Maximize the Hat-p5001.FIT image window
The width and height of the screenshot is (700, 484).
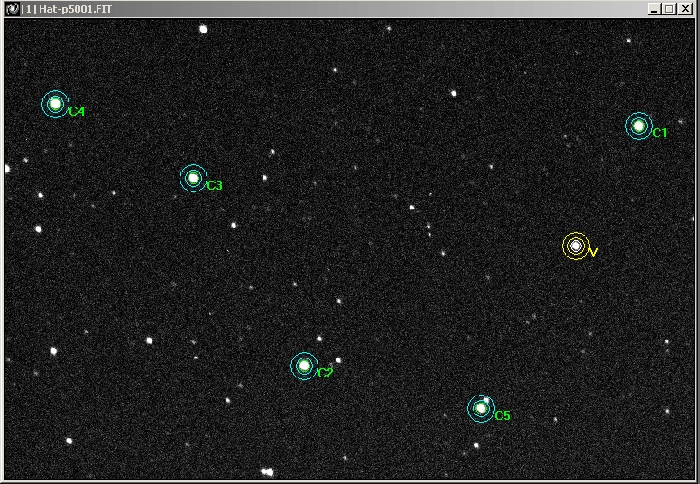coord(669,9)
